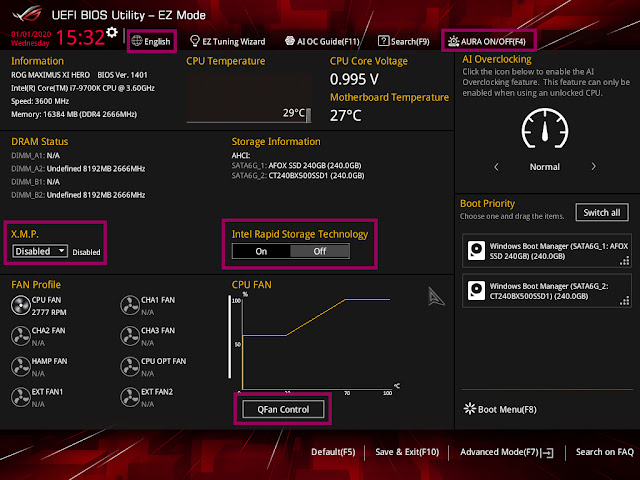Click the Speed: 3600 MHz text
Image resolution: width=640 pixels, height=480 pixels.
[x=40, y=101]
